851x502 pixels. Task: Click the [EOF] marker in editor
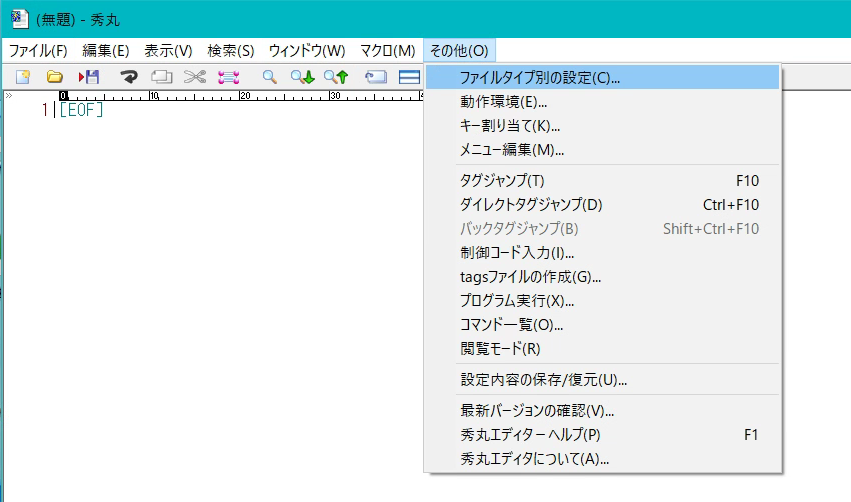pyautogui.click(x=81, y=110)
